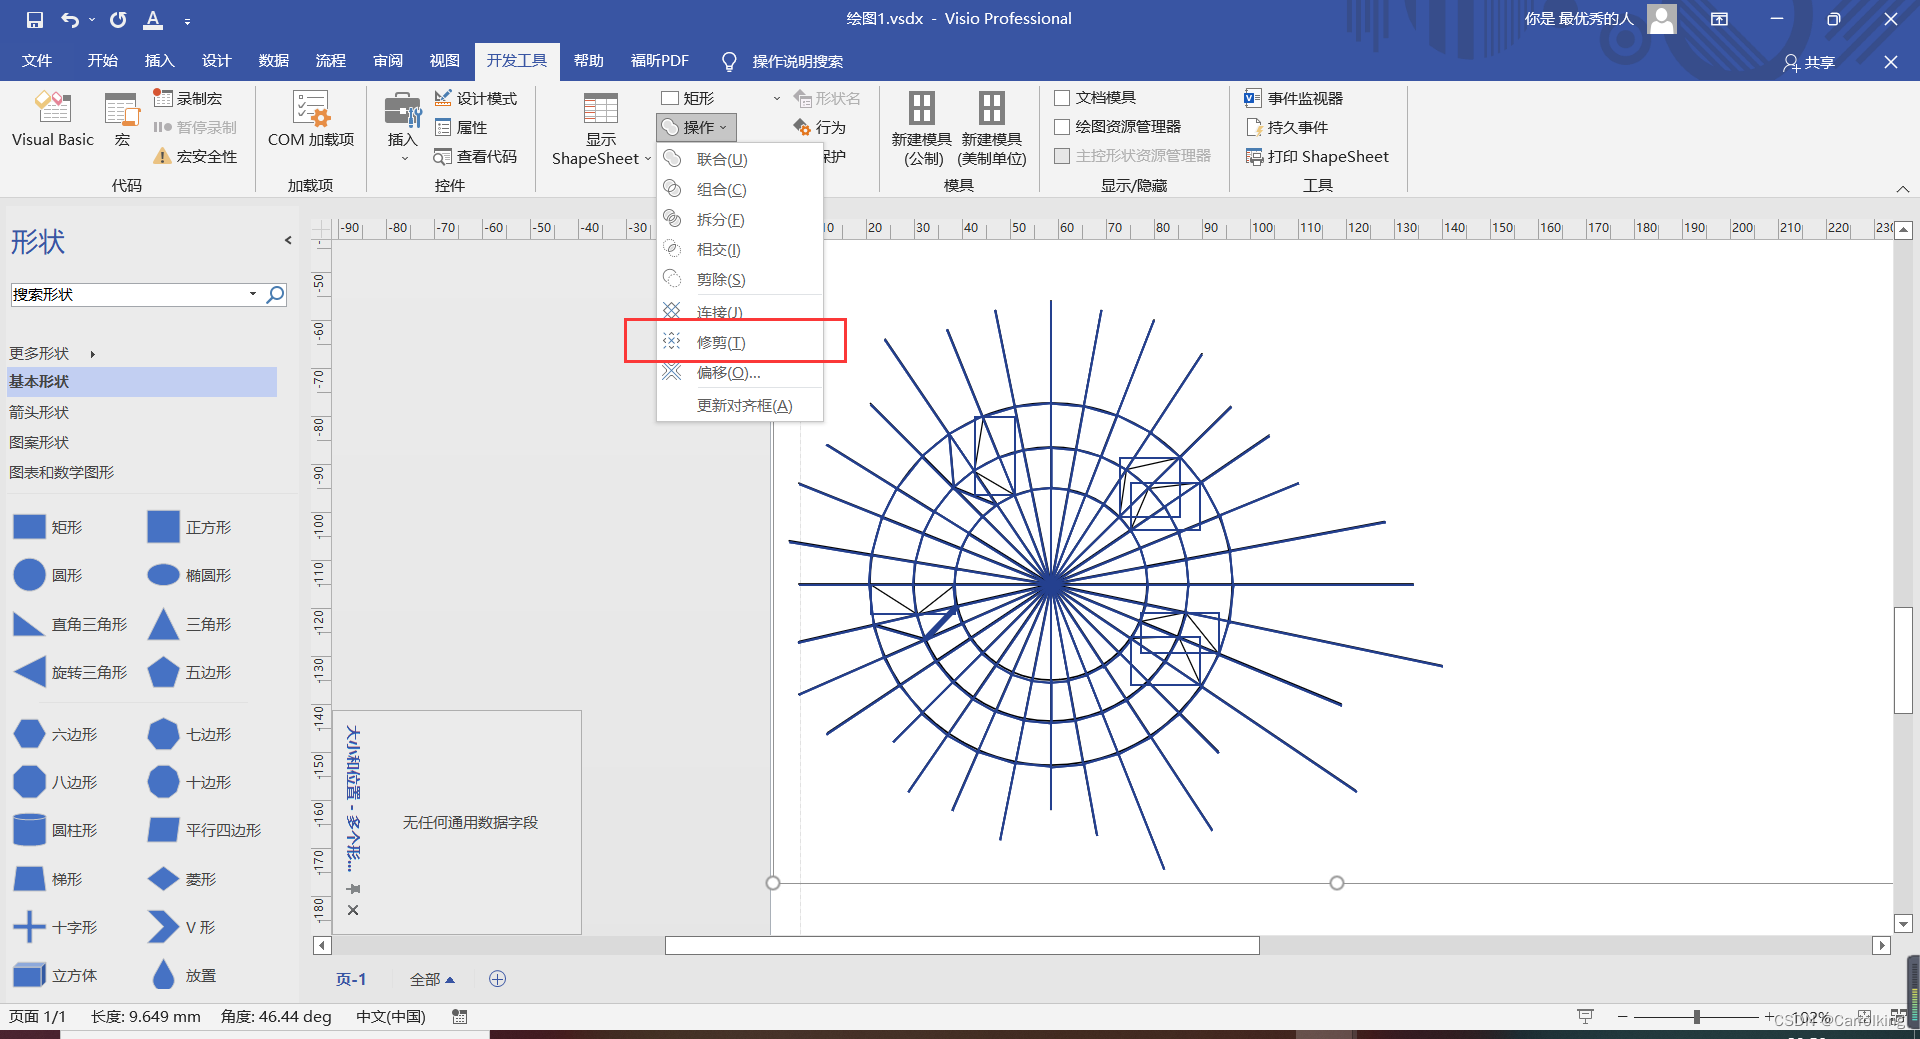Switch to the 设计 ribbon tab
The width and height of the screenshot is (1920, 1039).
pyautogui.click(x=216, y=61)
